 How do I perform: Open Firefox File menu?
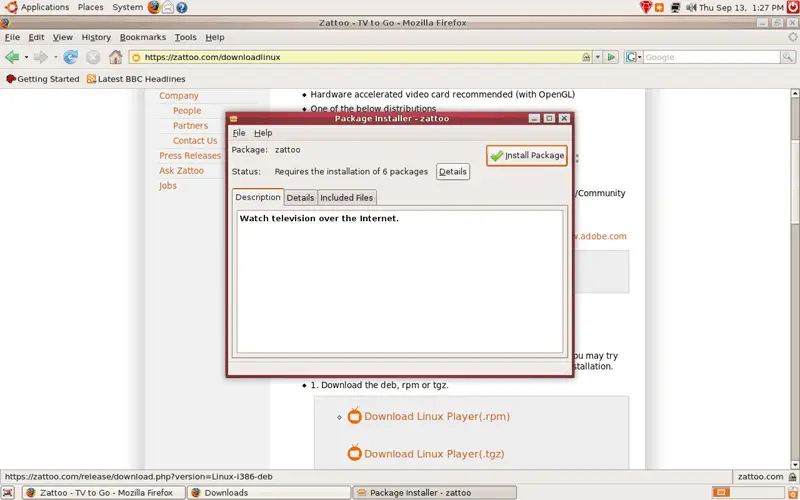point(12,37)
